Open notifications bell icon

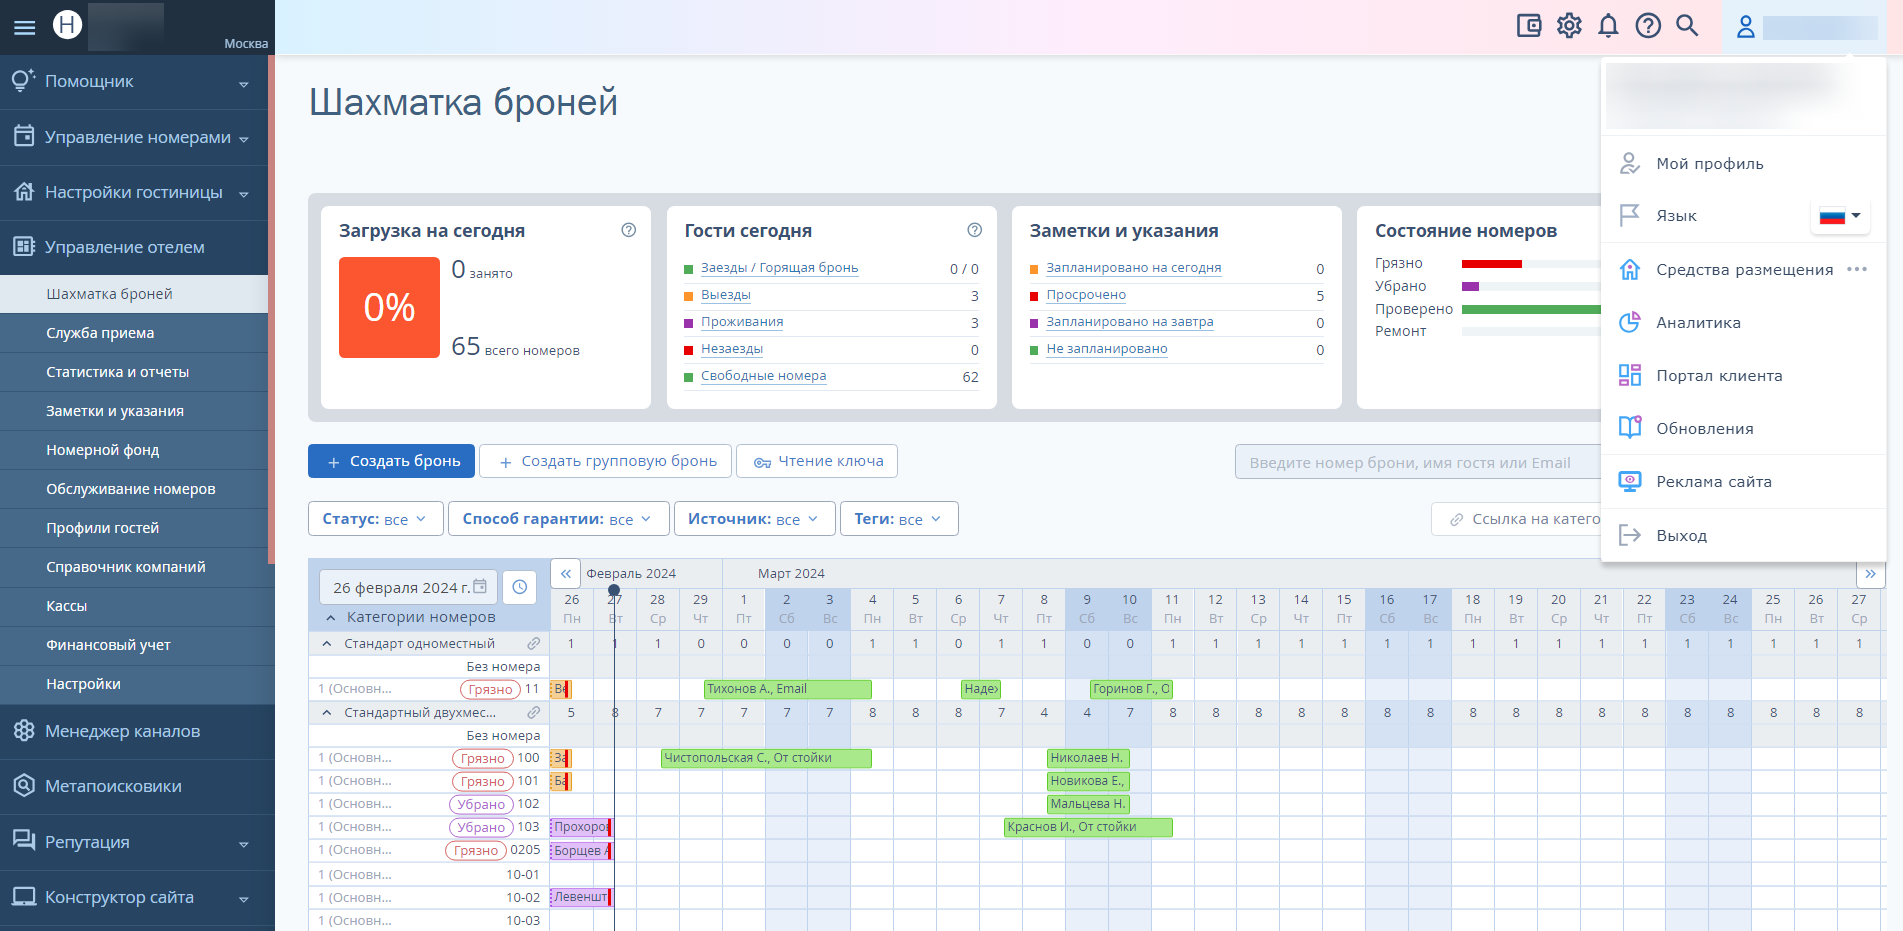tap(1608, 26)
